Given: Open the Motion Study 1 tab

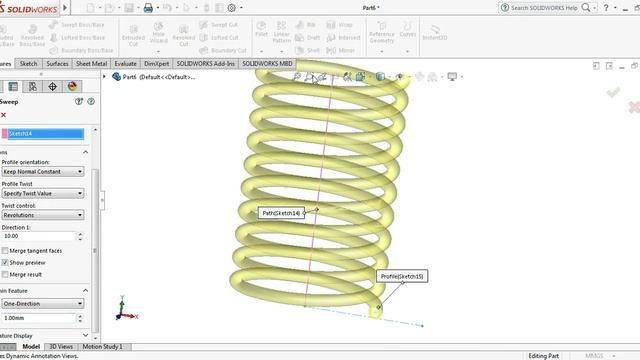Looking at the screenshot, I should pyautogui.click(x=102, y=347).
